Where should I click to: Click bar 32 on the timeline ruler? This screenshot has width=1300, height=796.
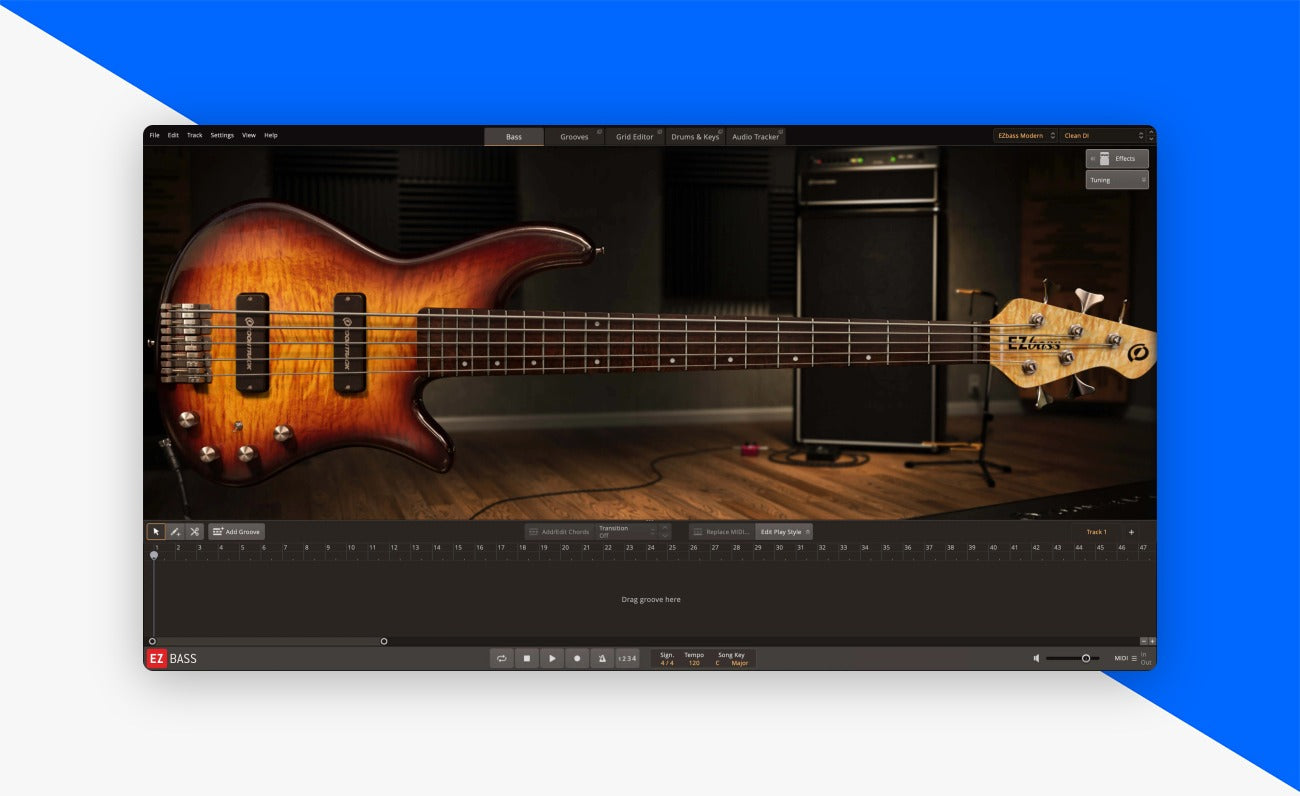[822, 548]
